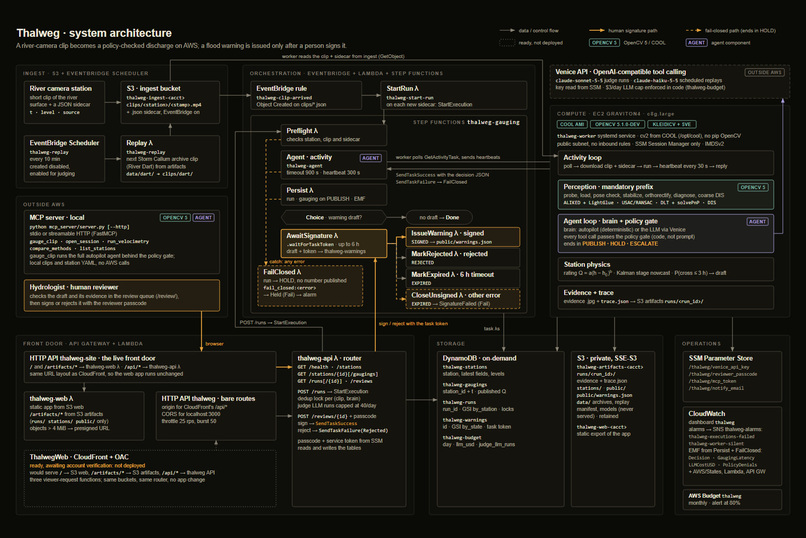Select the "human signature path" legend label
806x538 pixels.
(x=632, y=31)
